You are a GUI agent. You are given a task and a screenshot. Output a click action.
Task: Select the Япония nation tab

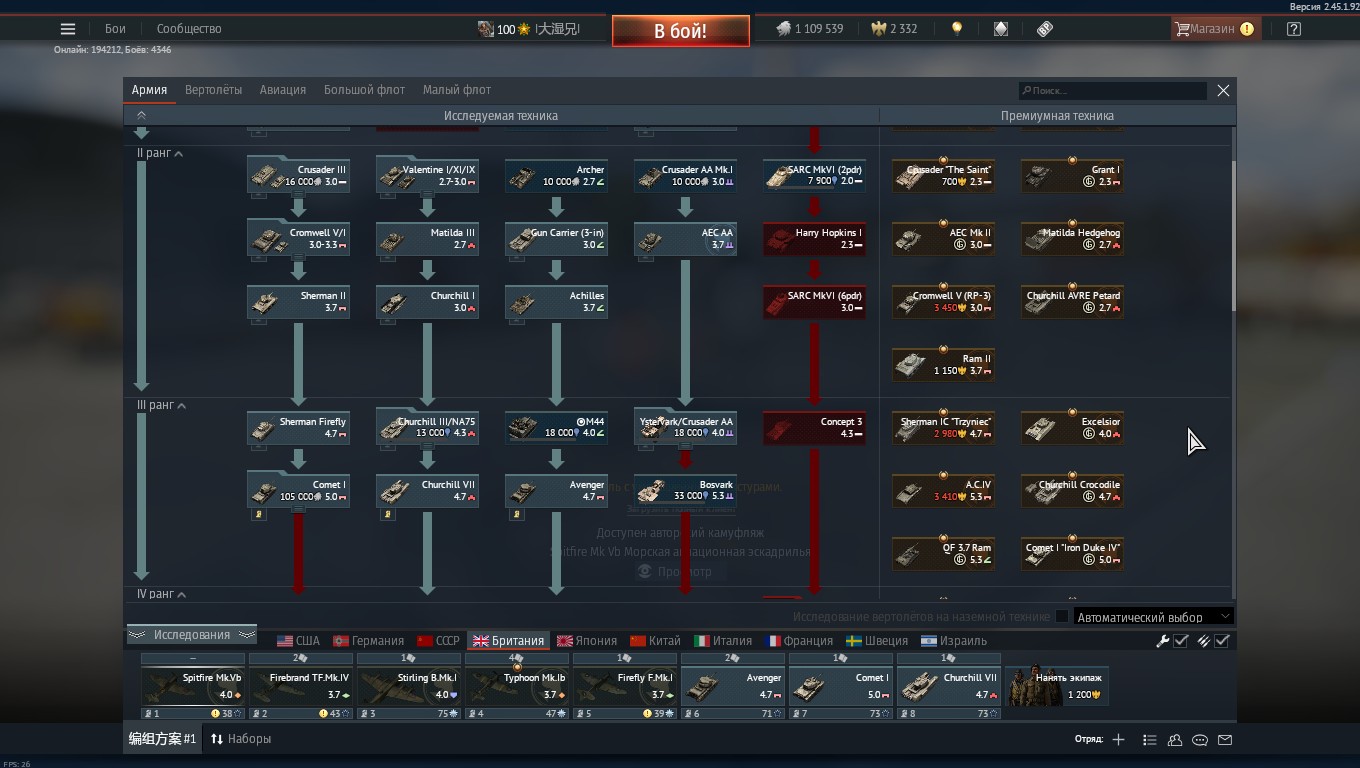(x=588, y=641)
